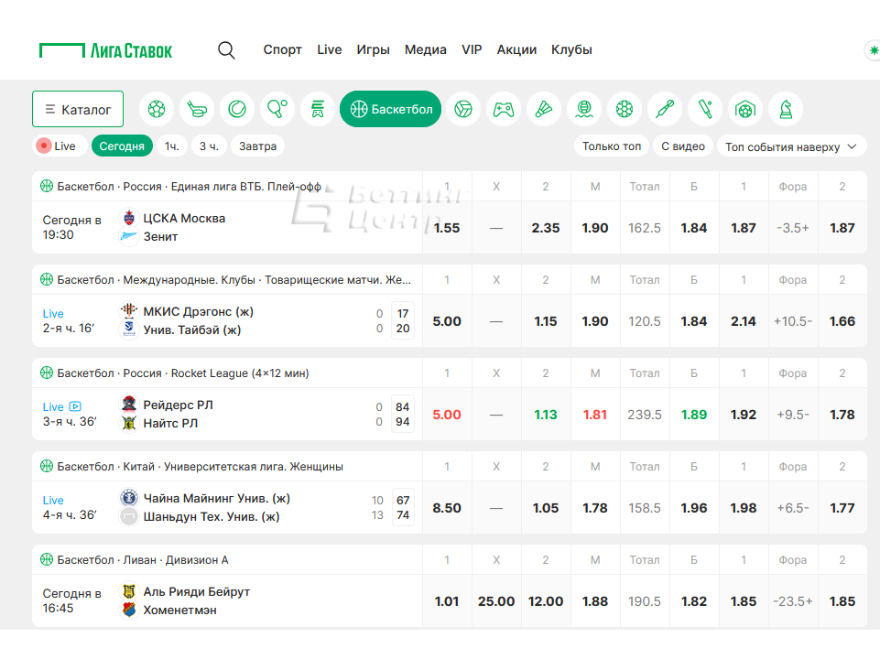Click the Найтс РЛ team logo

coord(129,423)
